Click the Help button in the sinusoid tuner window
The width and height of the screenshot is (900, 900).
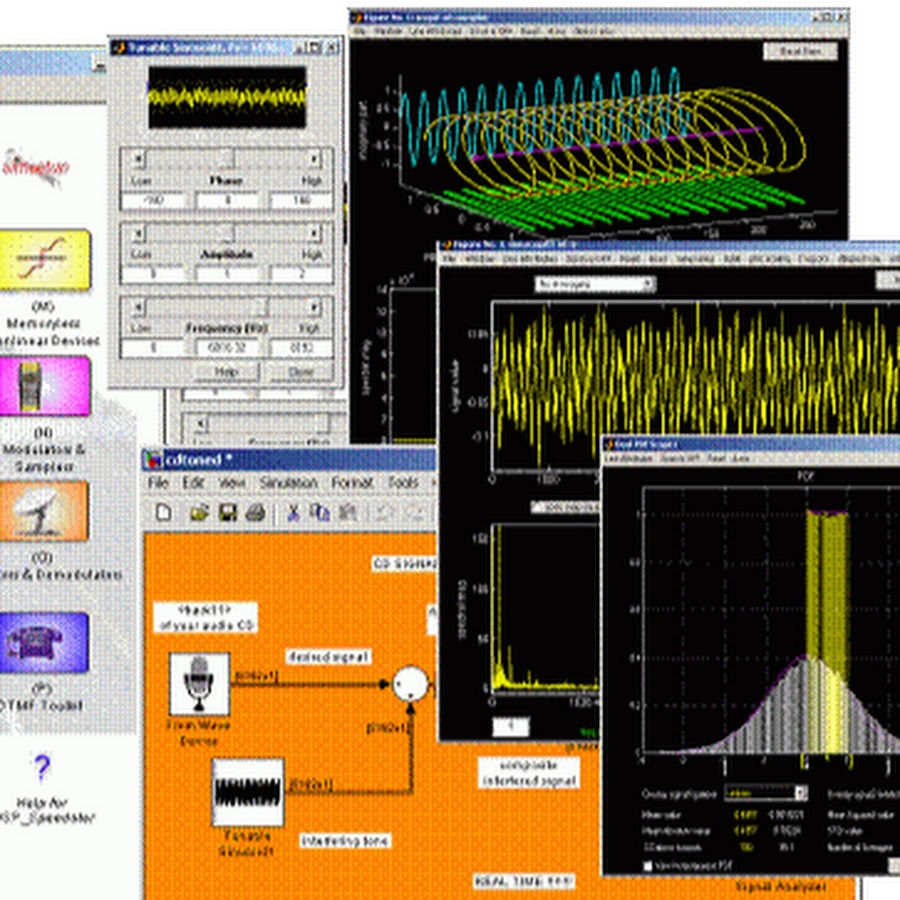pos(227,372)
